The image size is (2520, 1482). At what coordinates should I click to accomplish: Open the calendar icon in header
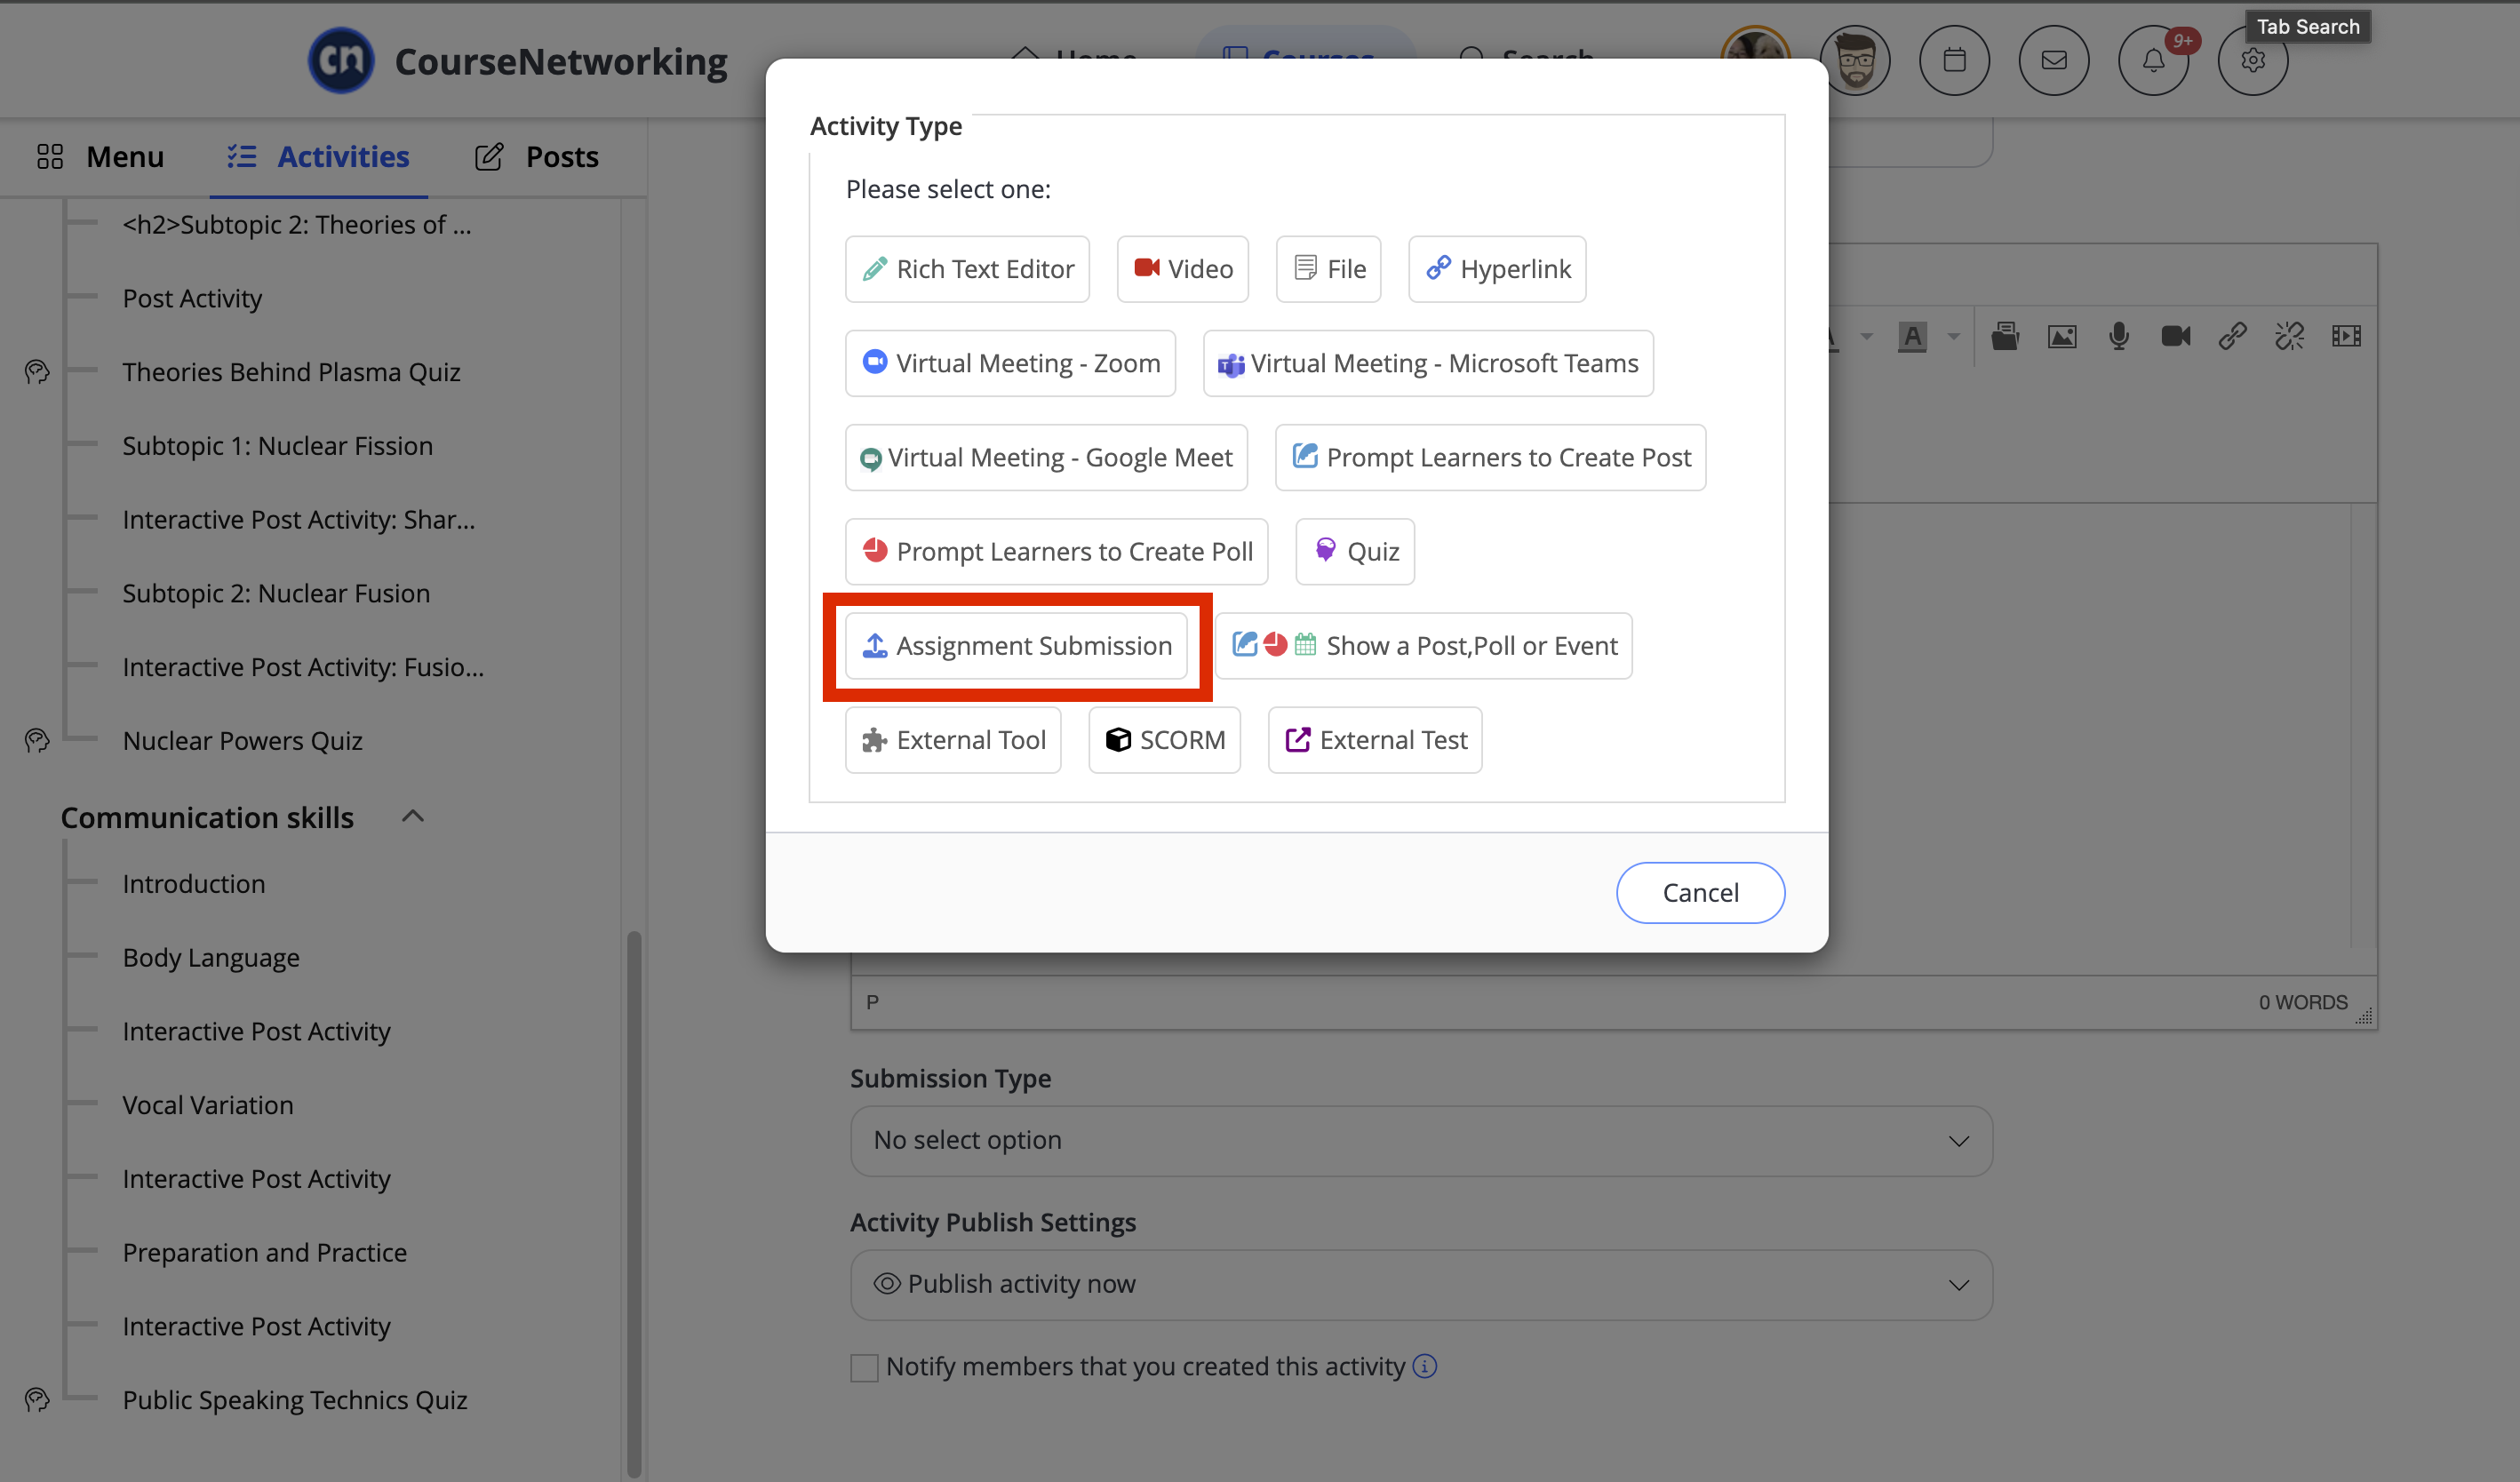click(x=1954, y=60)
